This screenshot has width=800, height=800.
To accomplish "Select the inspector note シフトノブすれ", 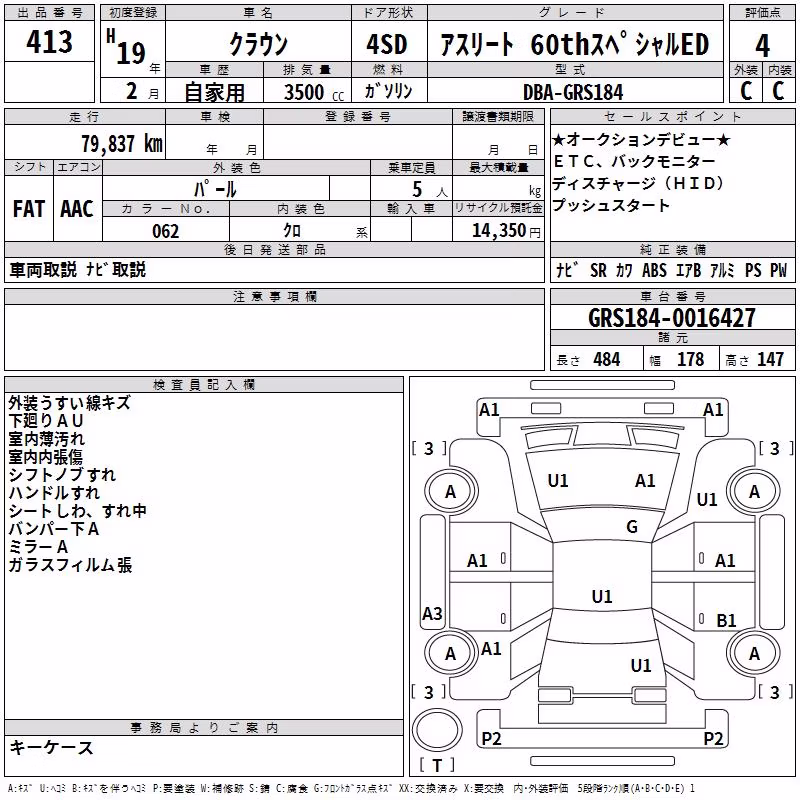I will tap(62, 474).
